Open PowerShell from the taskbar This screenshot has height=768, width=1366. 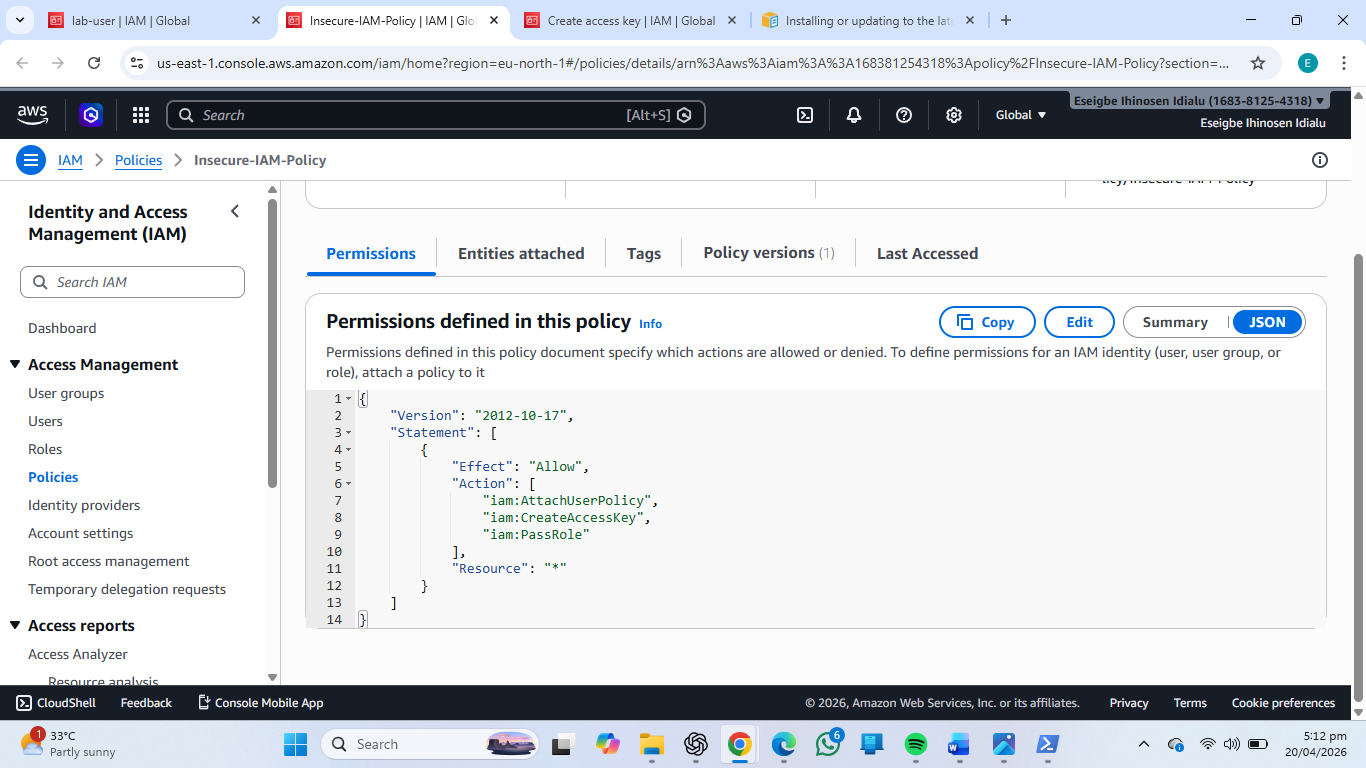[1047, 744]
